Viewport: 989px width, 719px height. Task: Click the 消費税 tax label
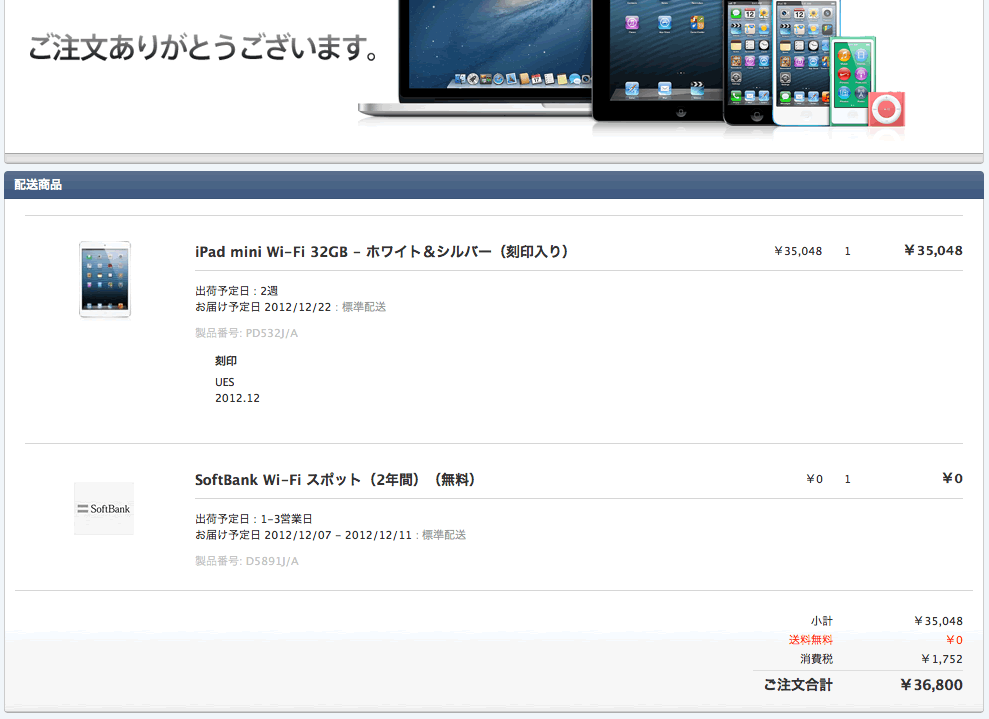click(816, 659)
